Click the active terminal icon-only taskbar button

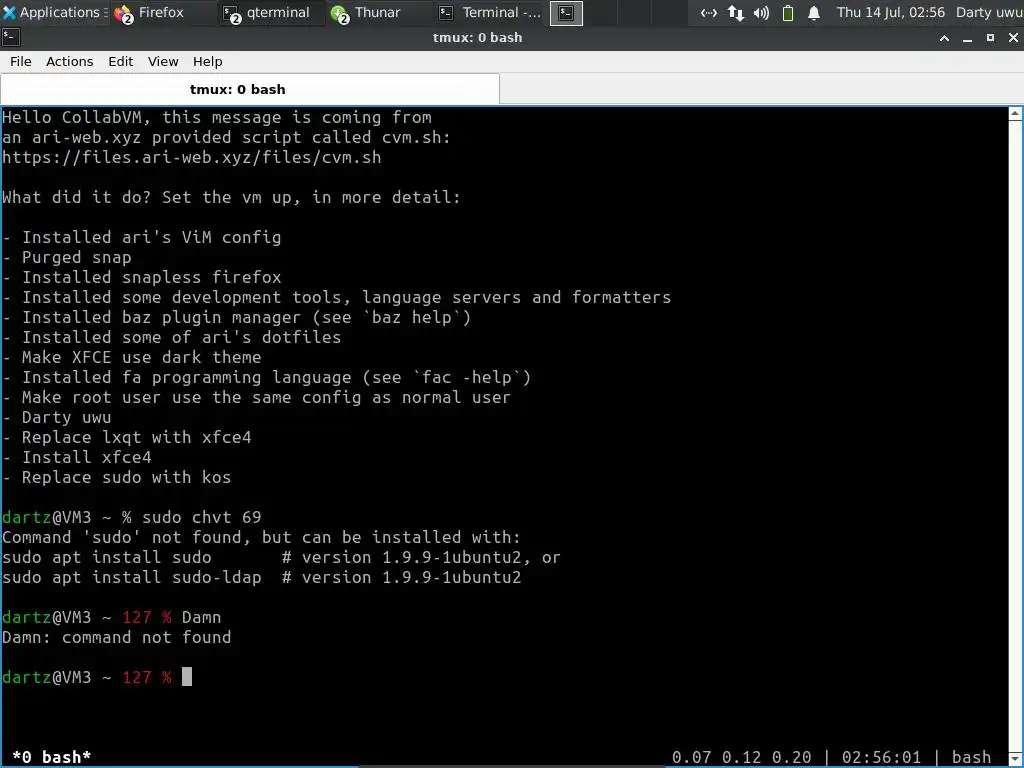click(x=566, y=13)
